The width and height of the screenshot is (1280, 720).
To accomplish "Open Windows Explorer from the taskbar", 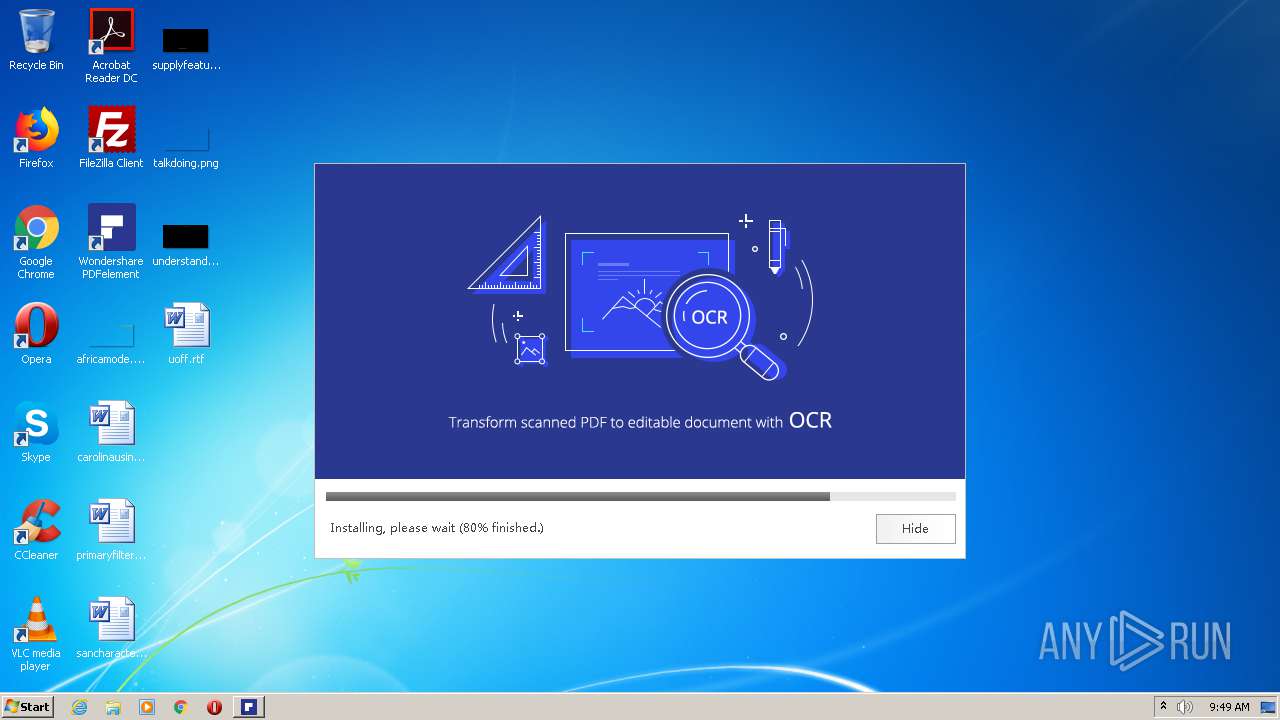I will 113,707.
